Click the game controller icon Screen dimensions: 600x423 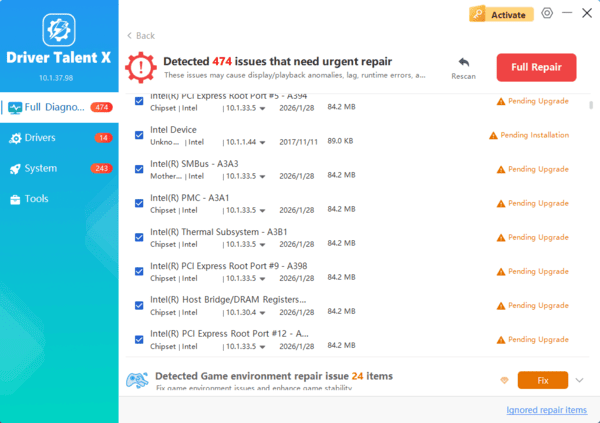pyautogui.click(x=137, y=380)
